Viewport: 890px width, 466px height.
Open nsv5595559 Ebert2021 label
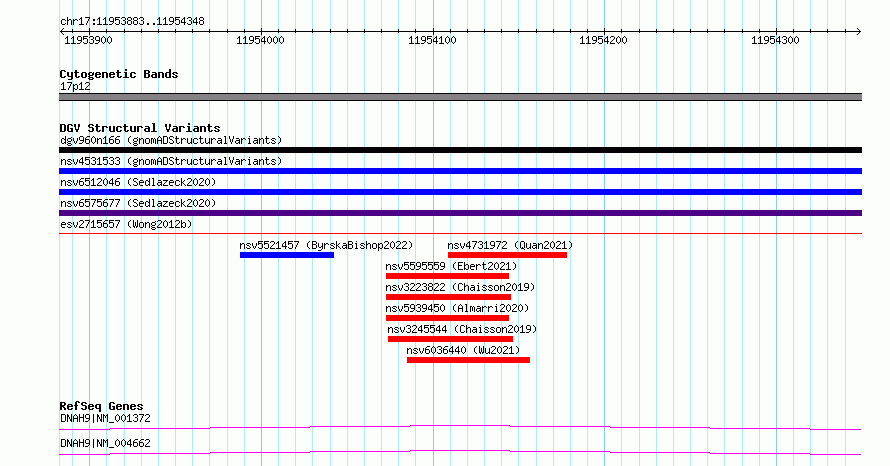[x=451, y=266]
